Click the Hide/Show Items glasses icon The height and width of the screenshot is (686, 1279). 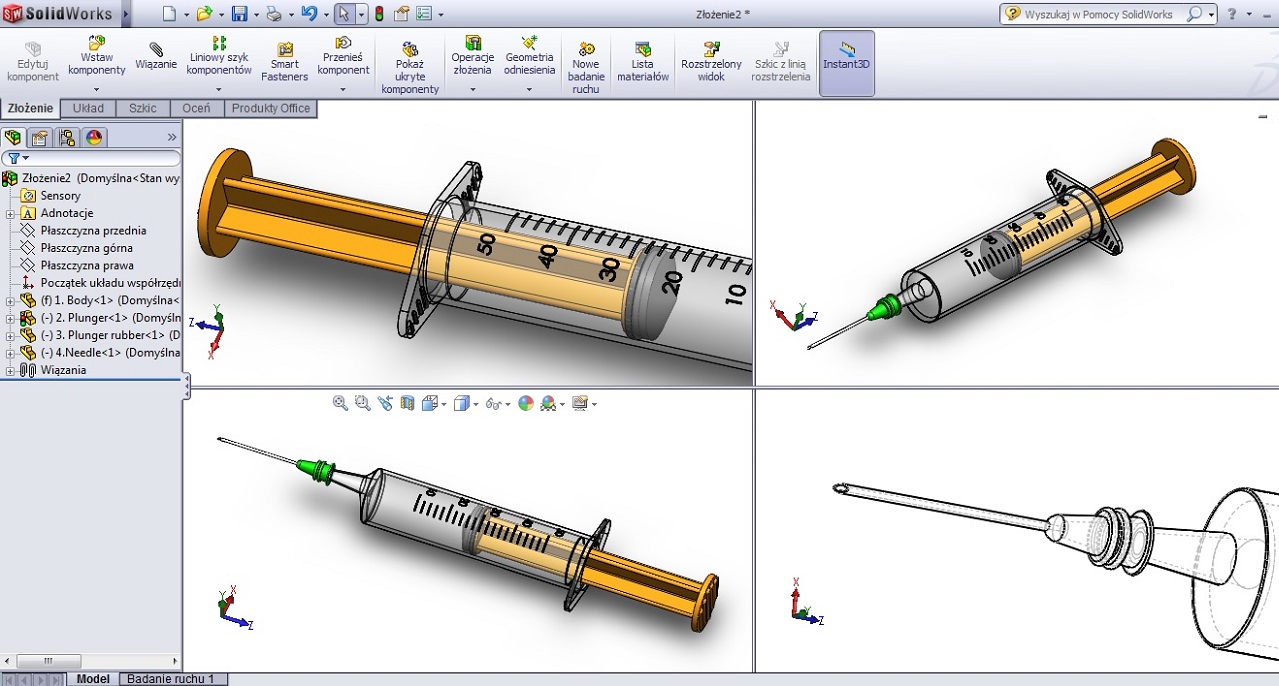[493, 403]
